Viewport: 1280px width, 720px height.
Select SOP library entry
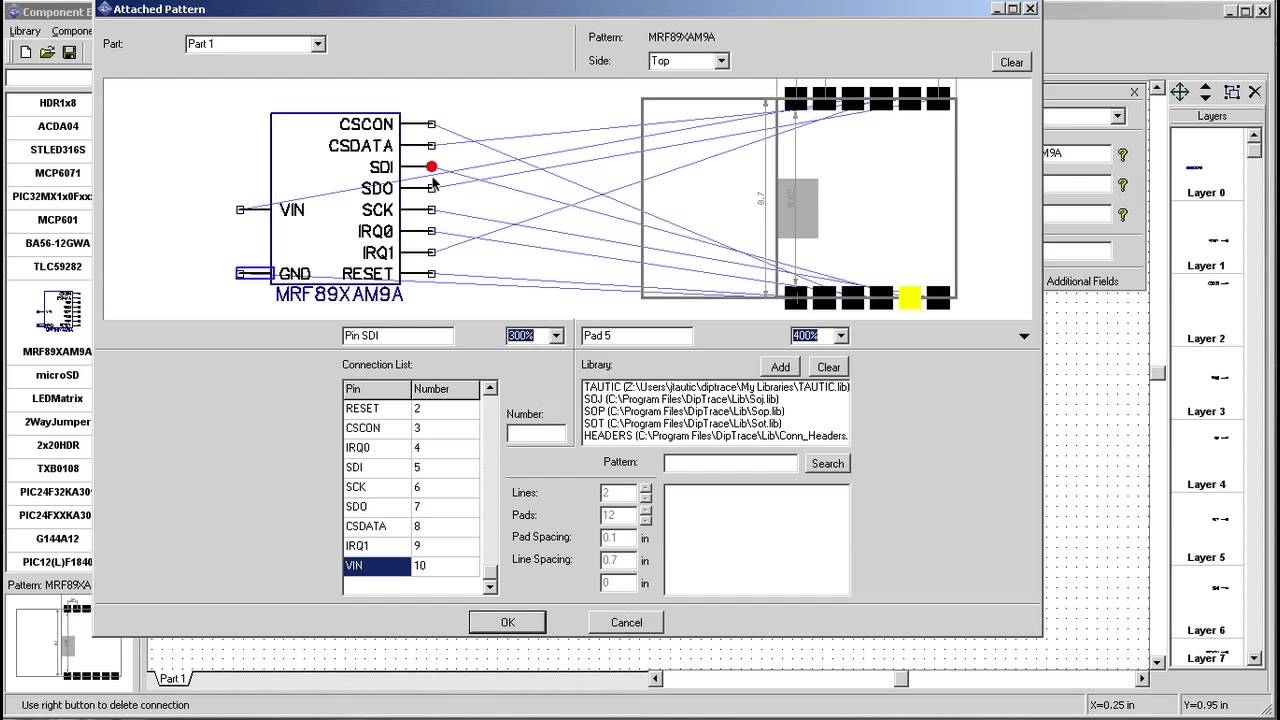click(x=716, y=411)
